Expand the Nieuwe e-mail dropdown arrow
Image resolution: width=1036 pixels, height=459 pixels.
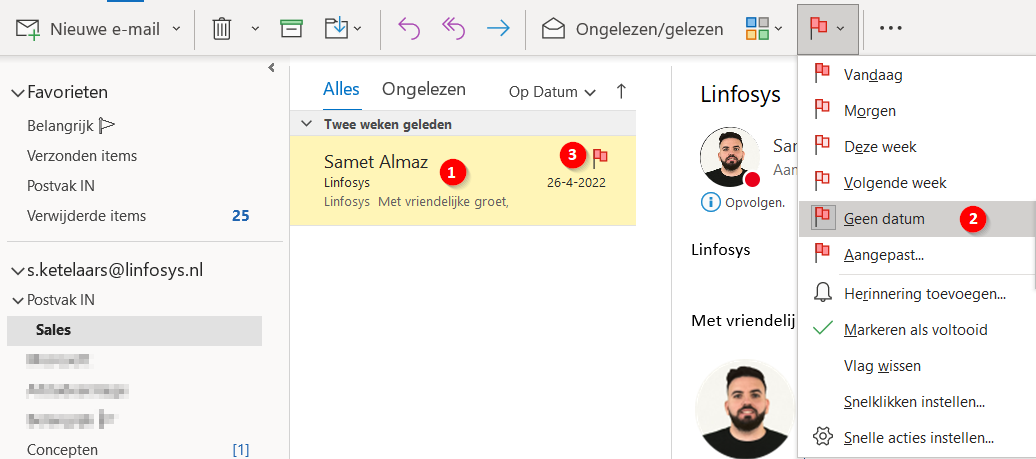point(177,29)
